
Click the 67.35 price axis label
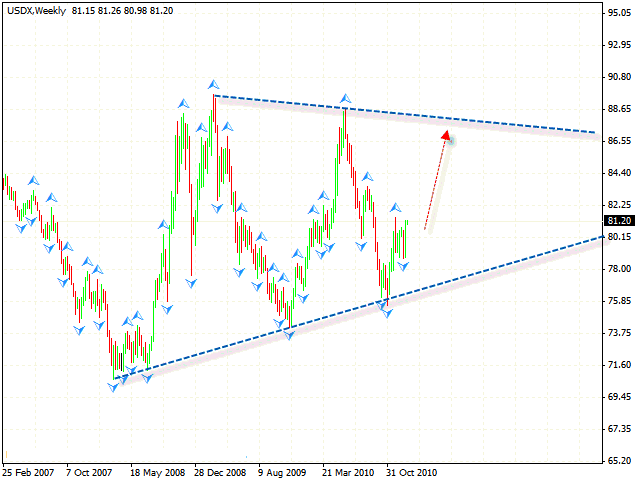coord(619,429)
